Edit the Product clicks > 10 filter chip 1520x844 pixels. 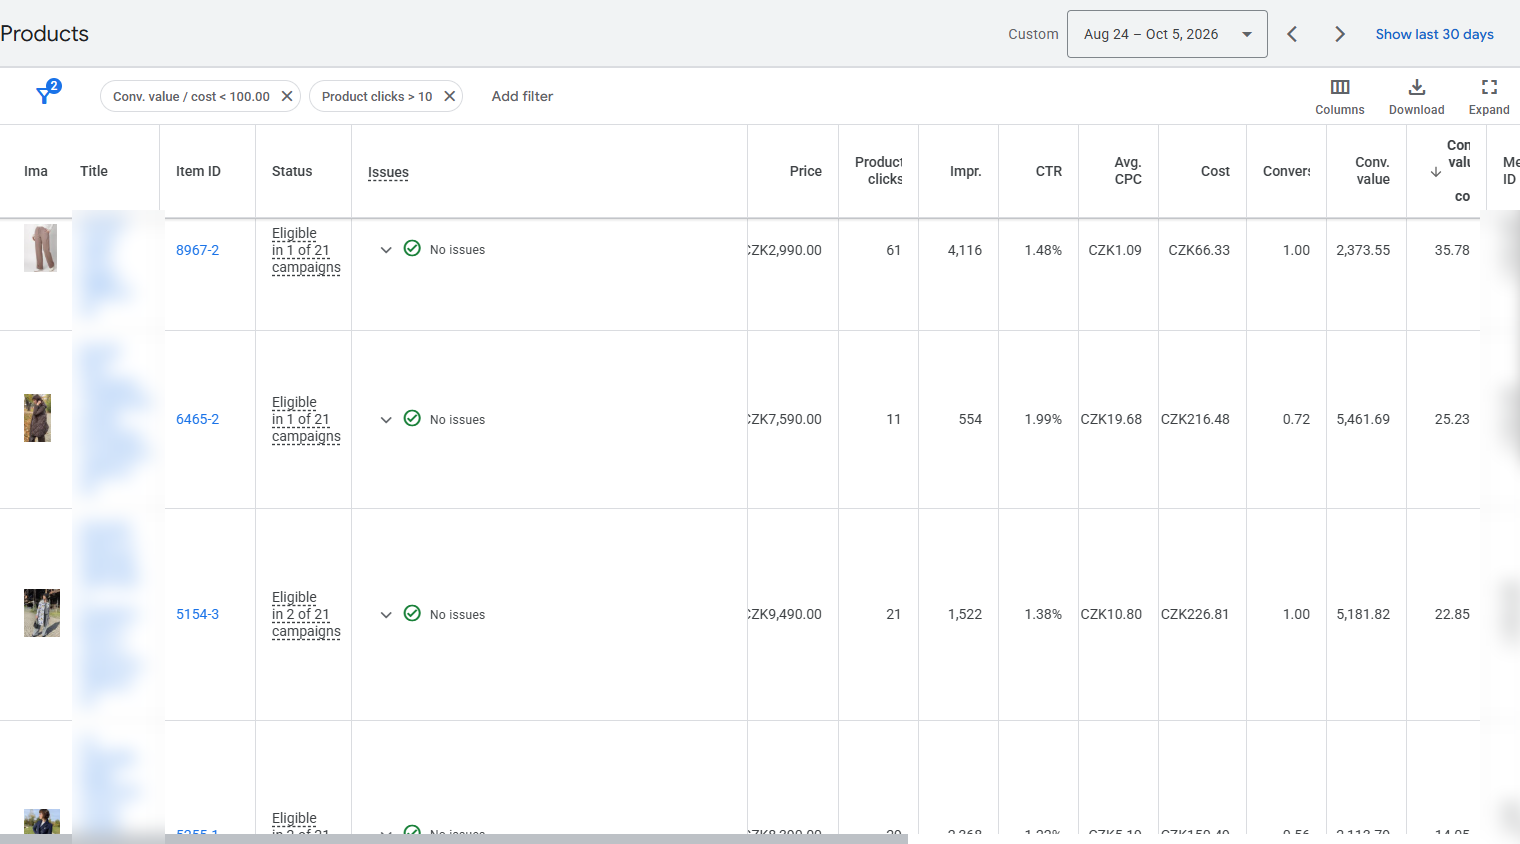[x=377, y=96]
